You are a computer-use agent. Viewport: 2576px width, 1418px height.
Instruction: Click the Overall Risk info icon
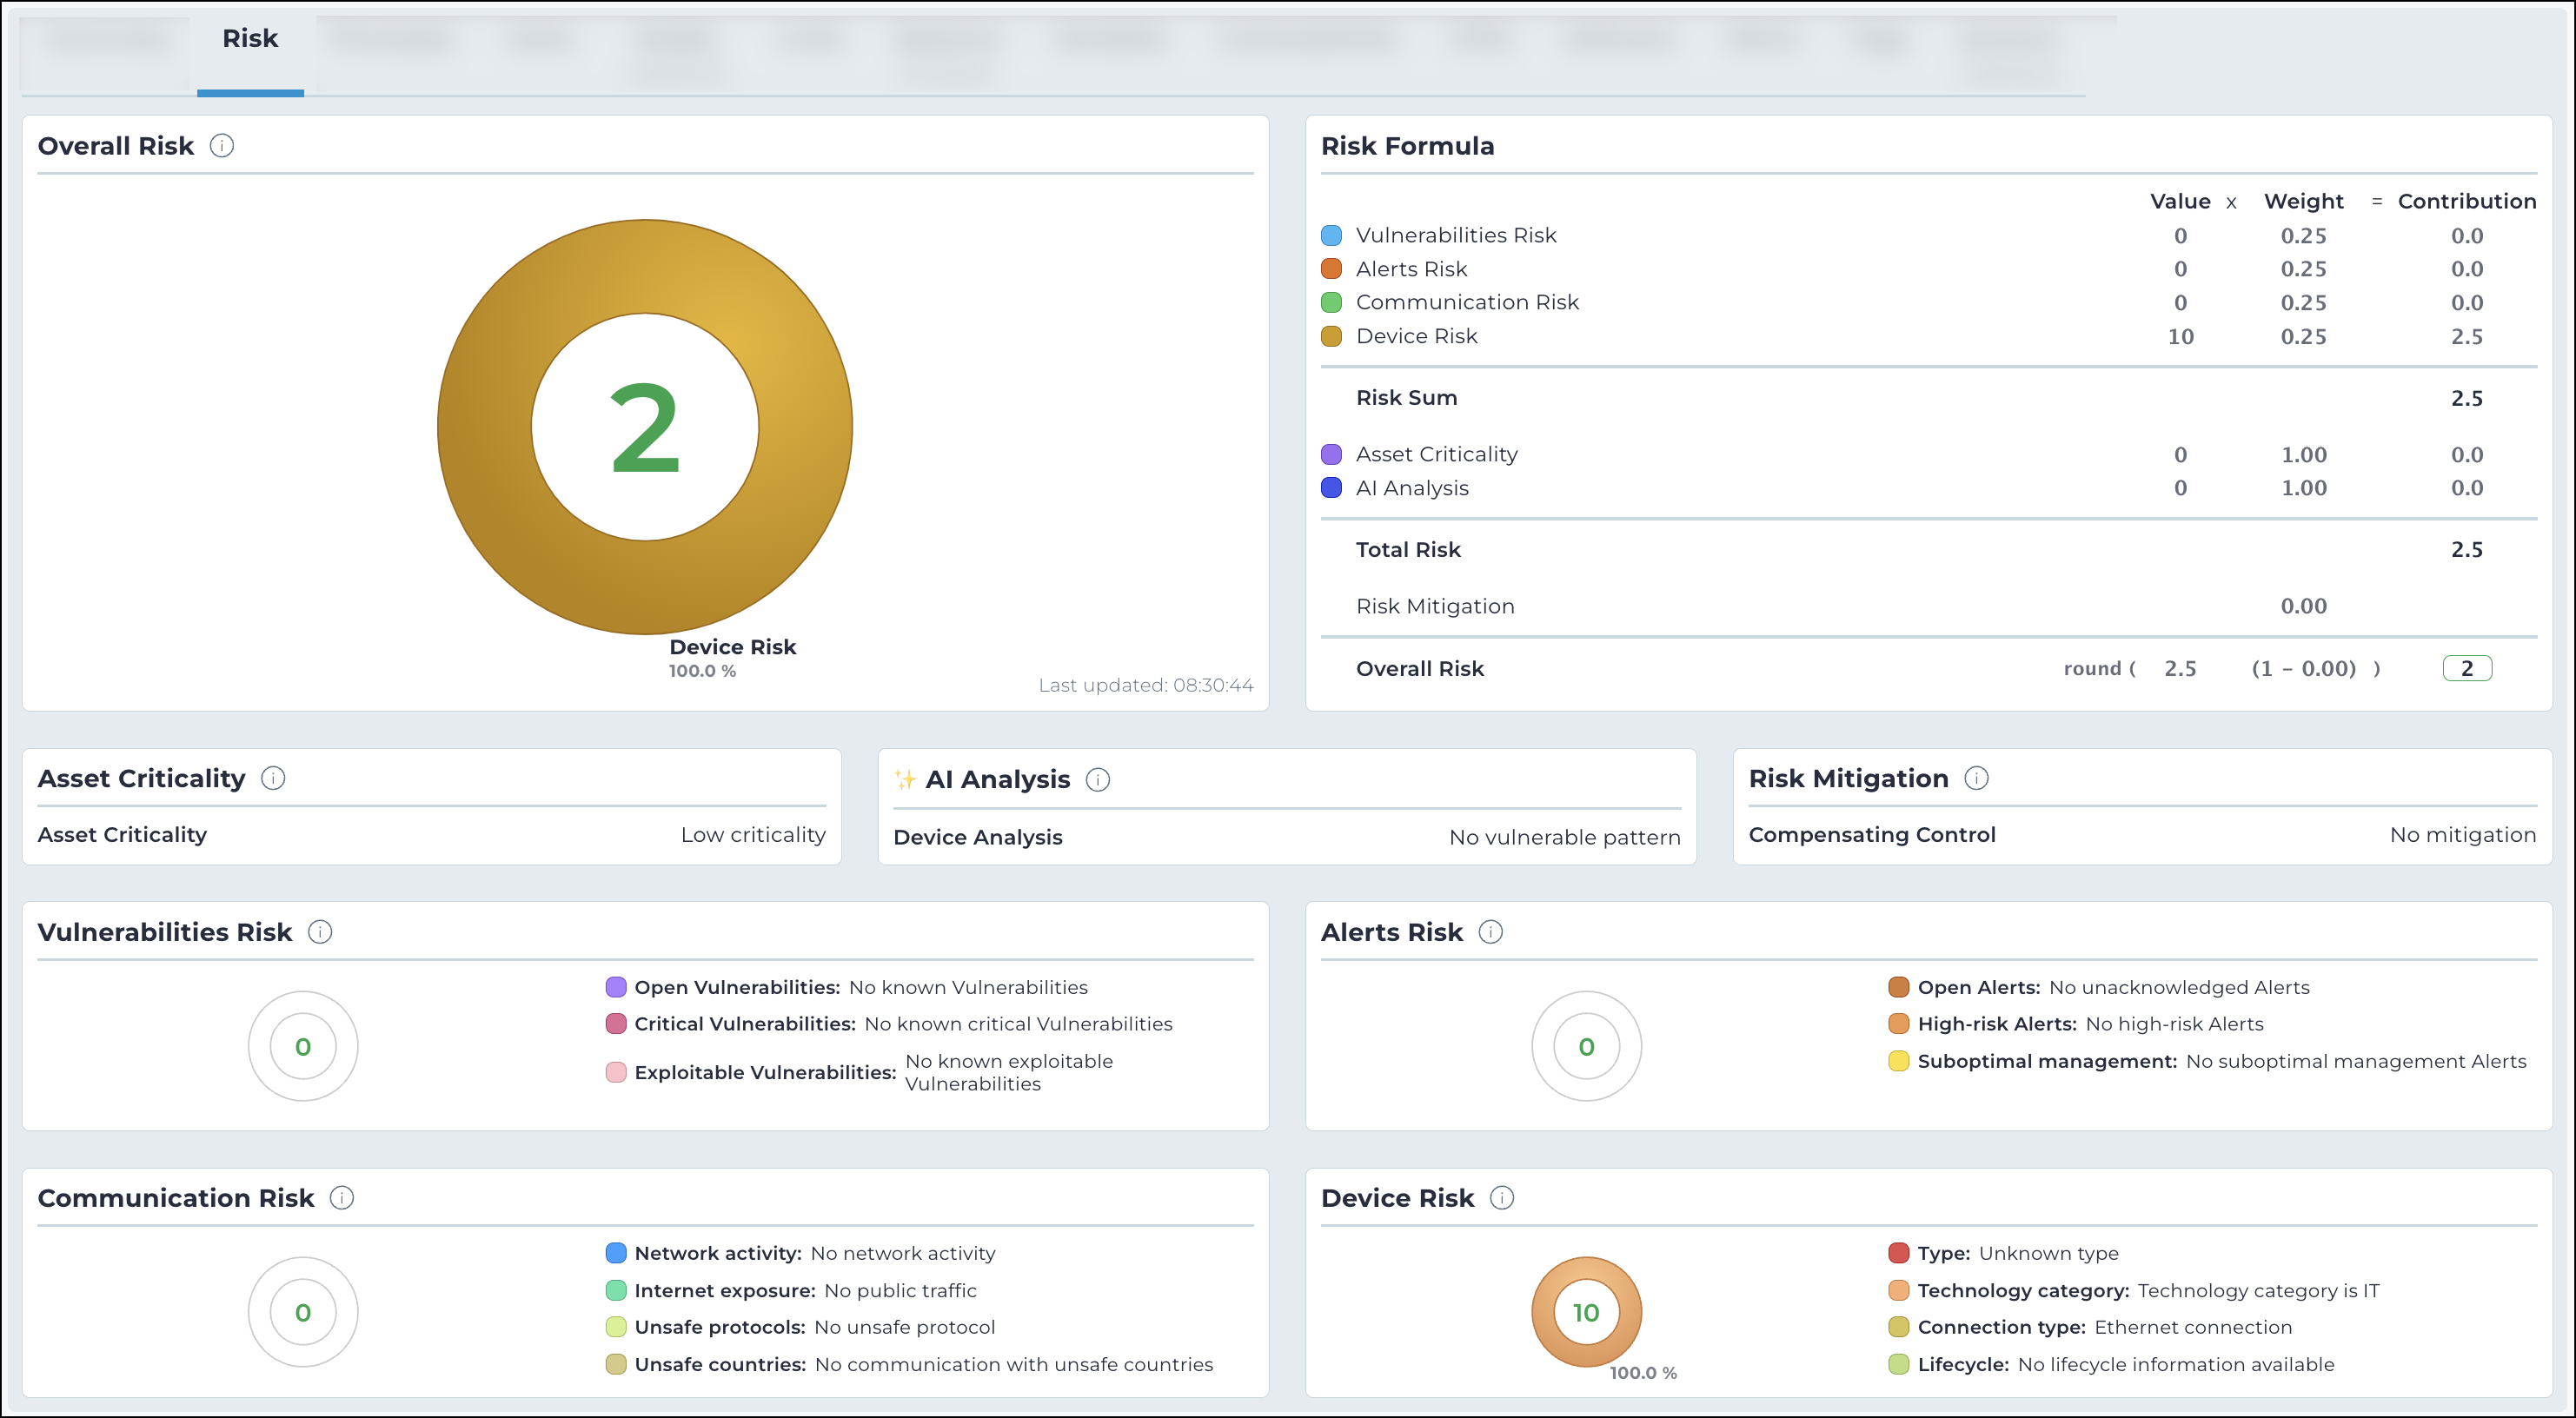tap(222, 146)
